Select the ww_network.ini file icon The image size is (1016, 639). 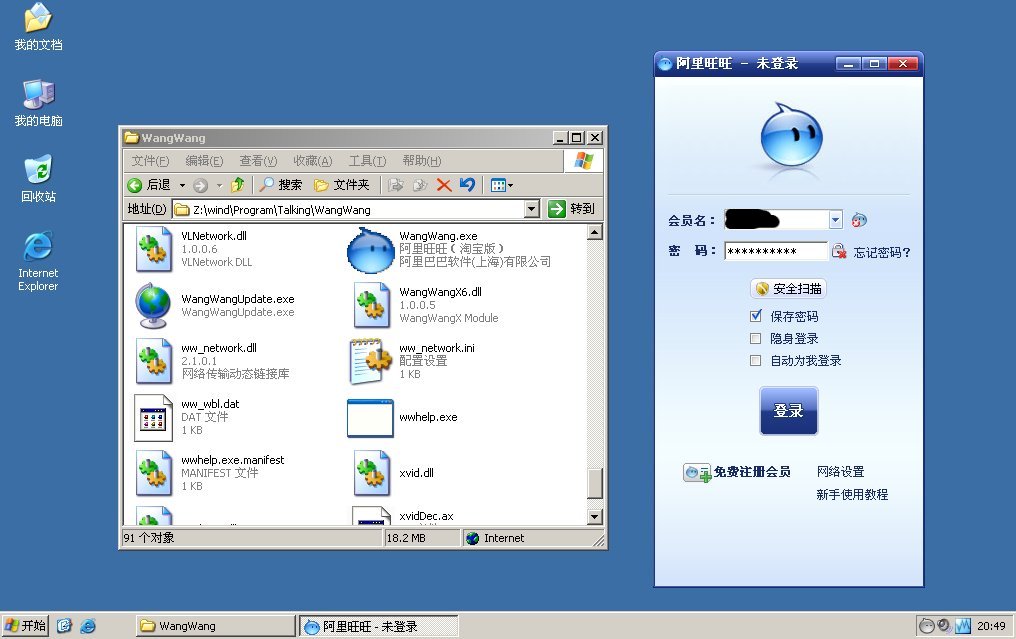tap(371, 361)
